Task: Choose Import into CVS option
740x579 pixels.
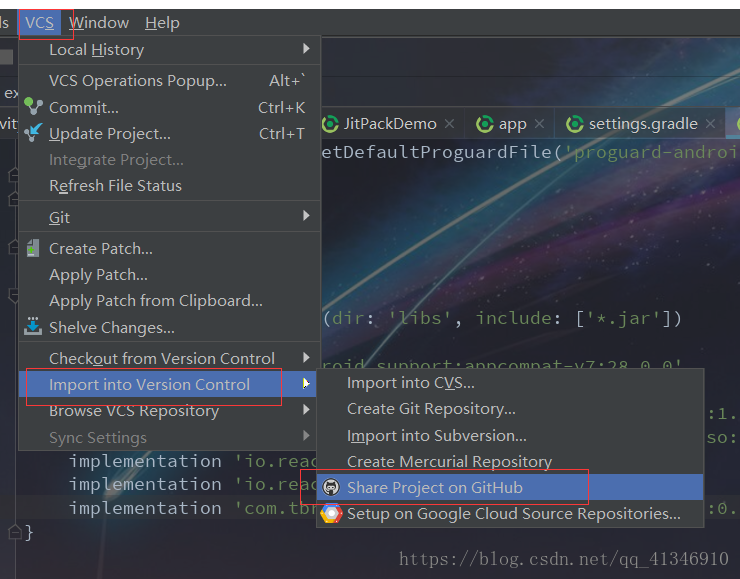Action: [x=510, y=383]
